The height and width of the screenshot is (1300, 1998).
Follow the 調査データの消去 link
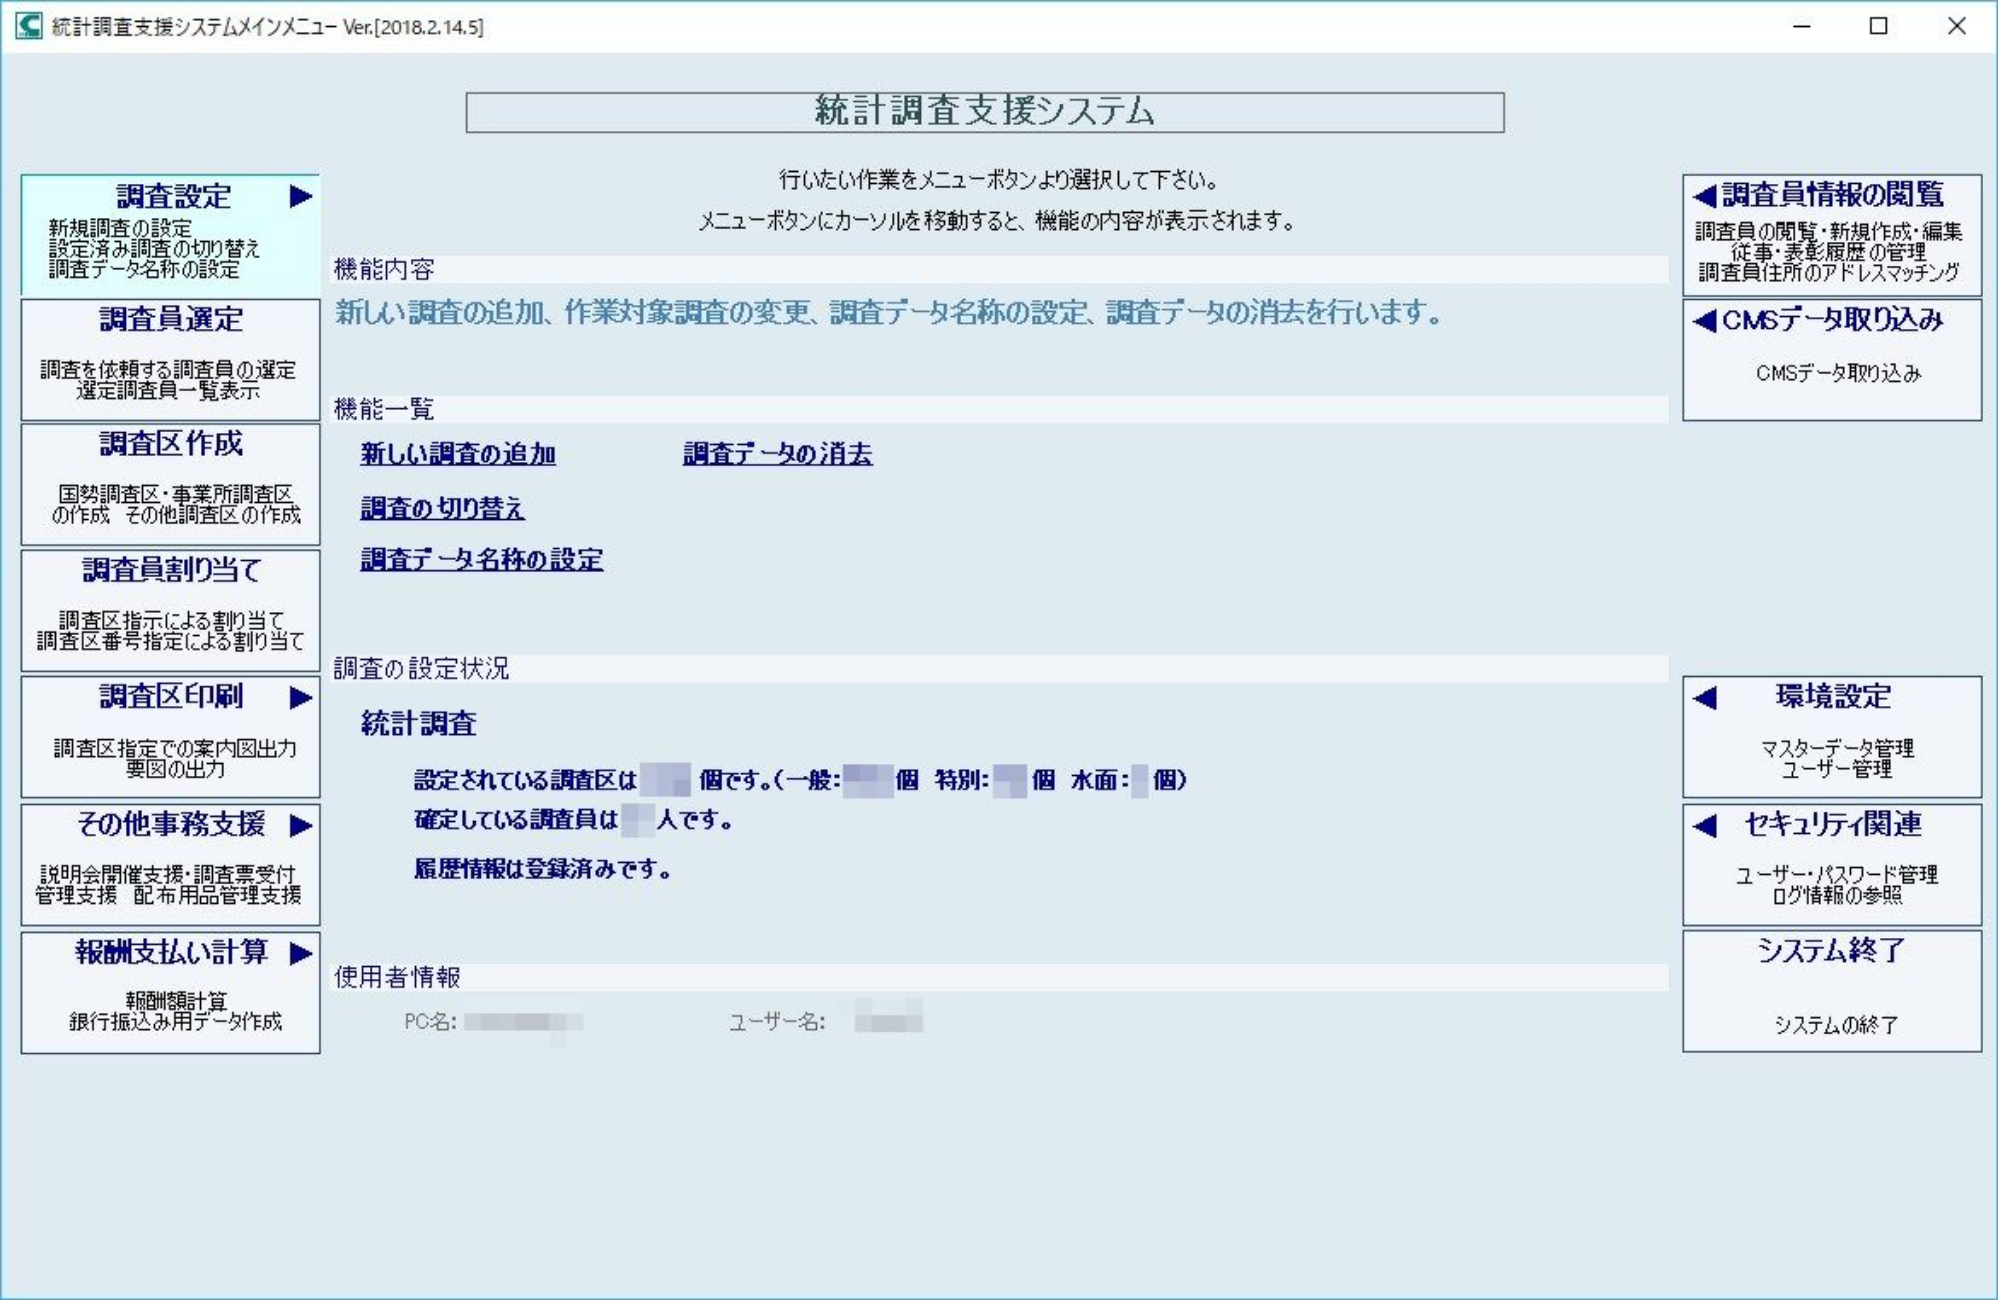coord(777,454)
